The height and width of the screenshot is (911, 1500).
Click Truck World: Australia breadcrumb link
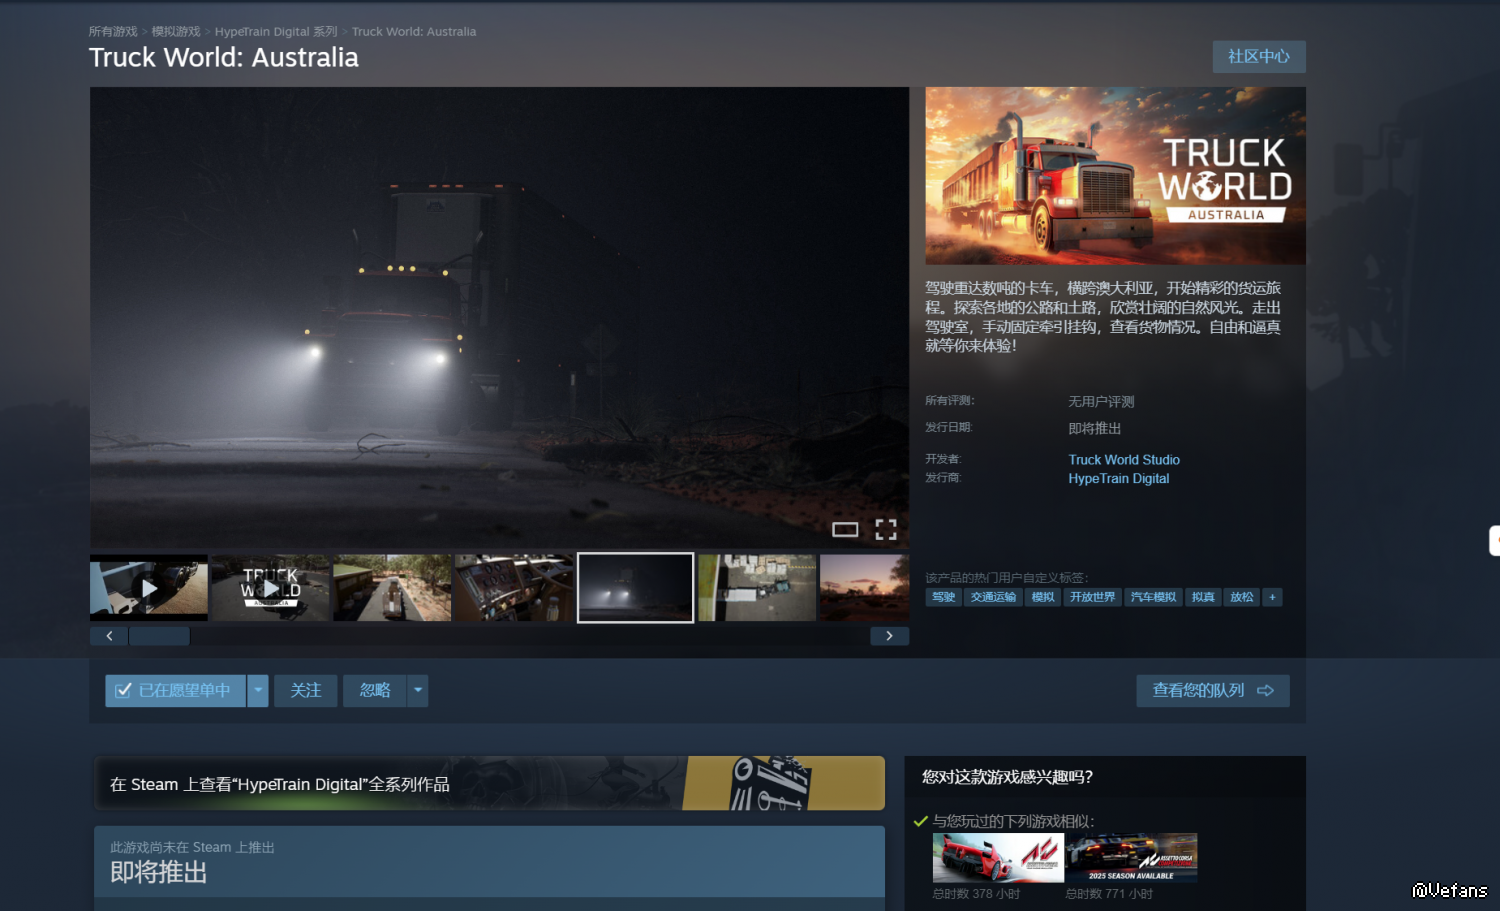[x=414, y=32]
